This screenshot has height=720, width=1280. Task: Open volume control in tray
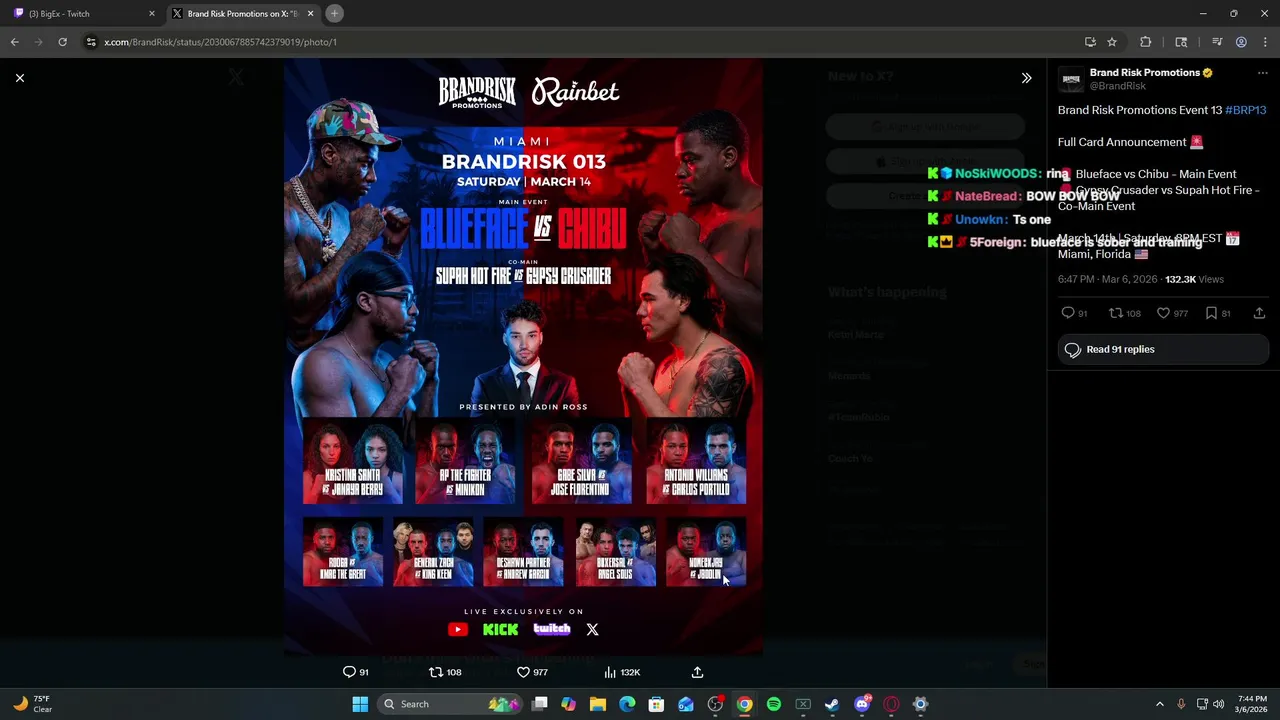point(1218,704)
